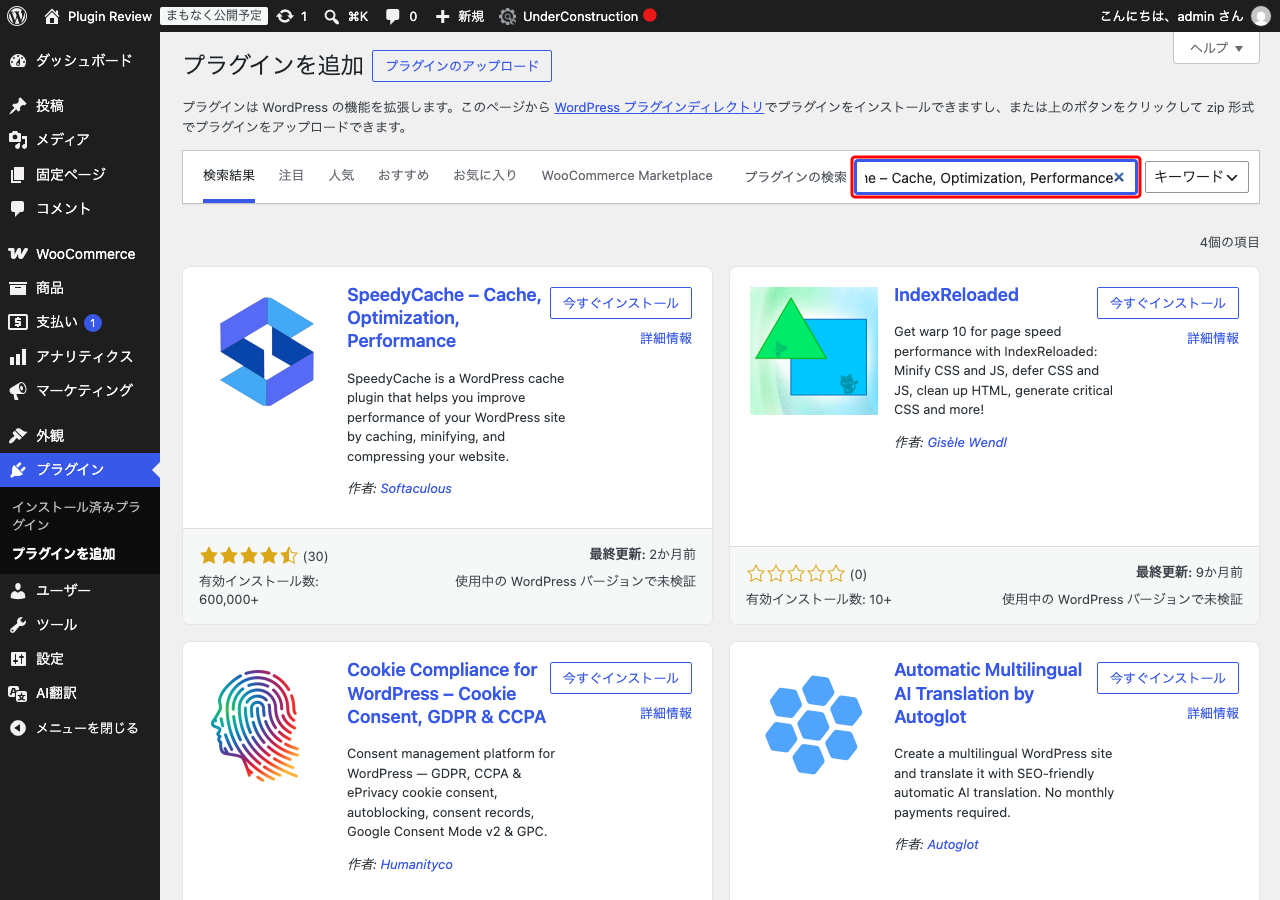Install SpeedyCache with 今すぐインストール
This screenshot has height=900, width=1280.
(x=621, y=303)
